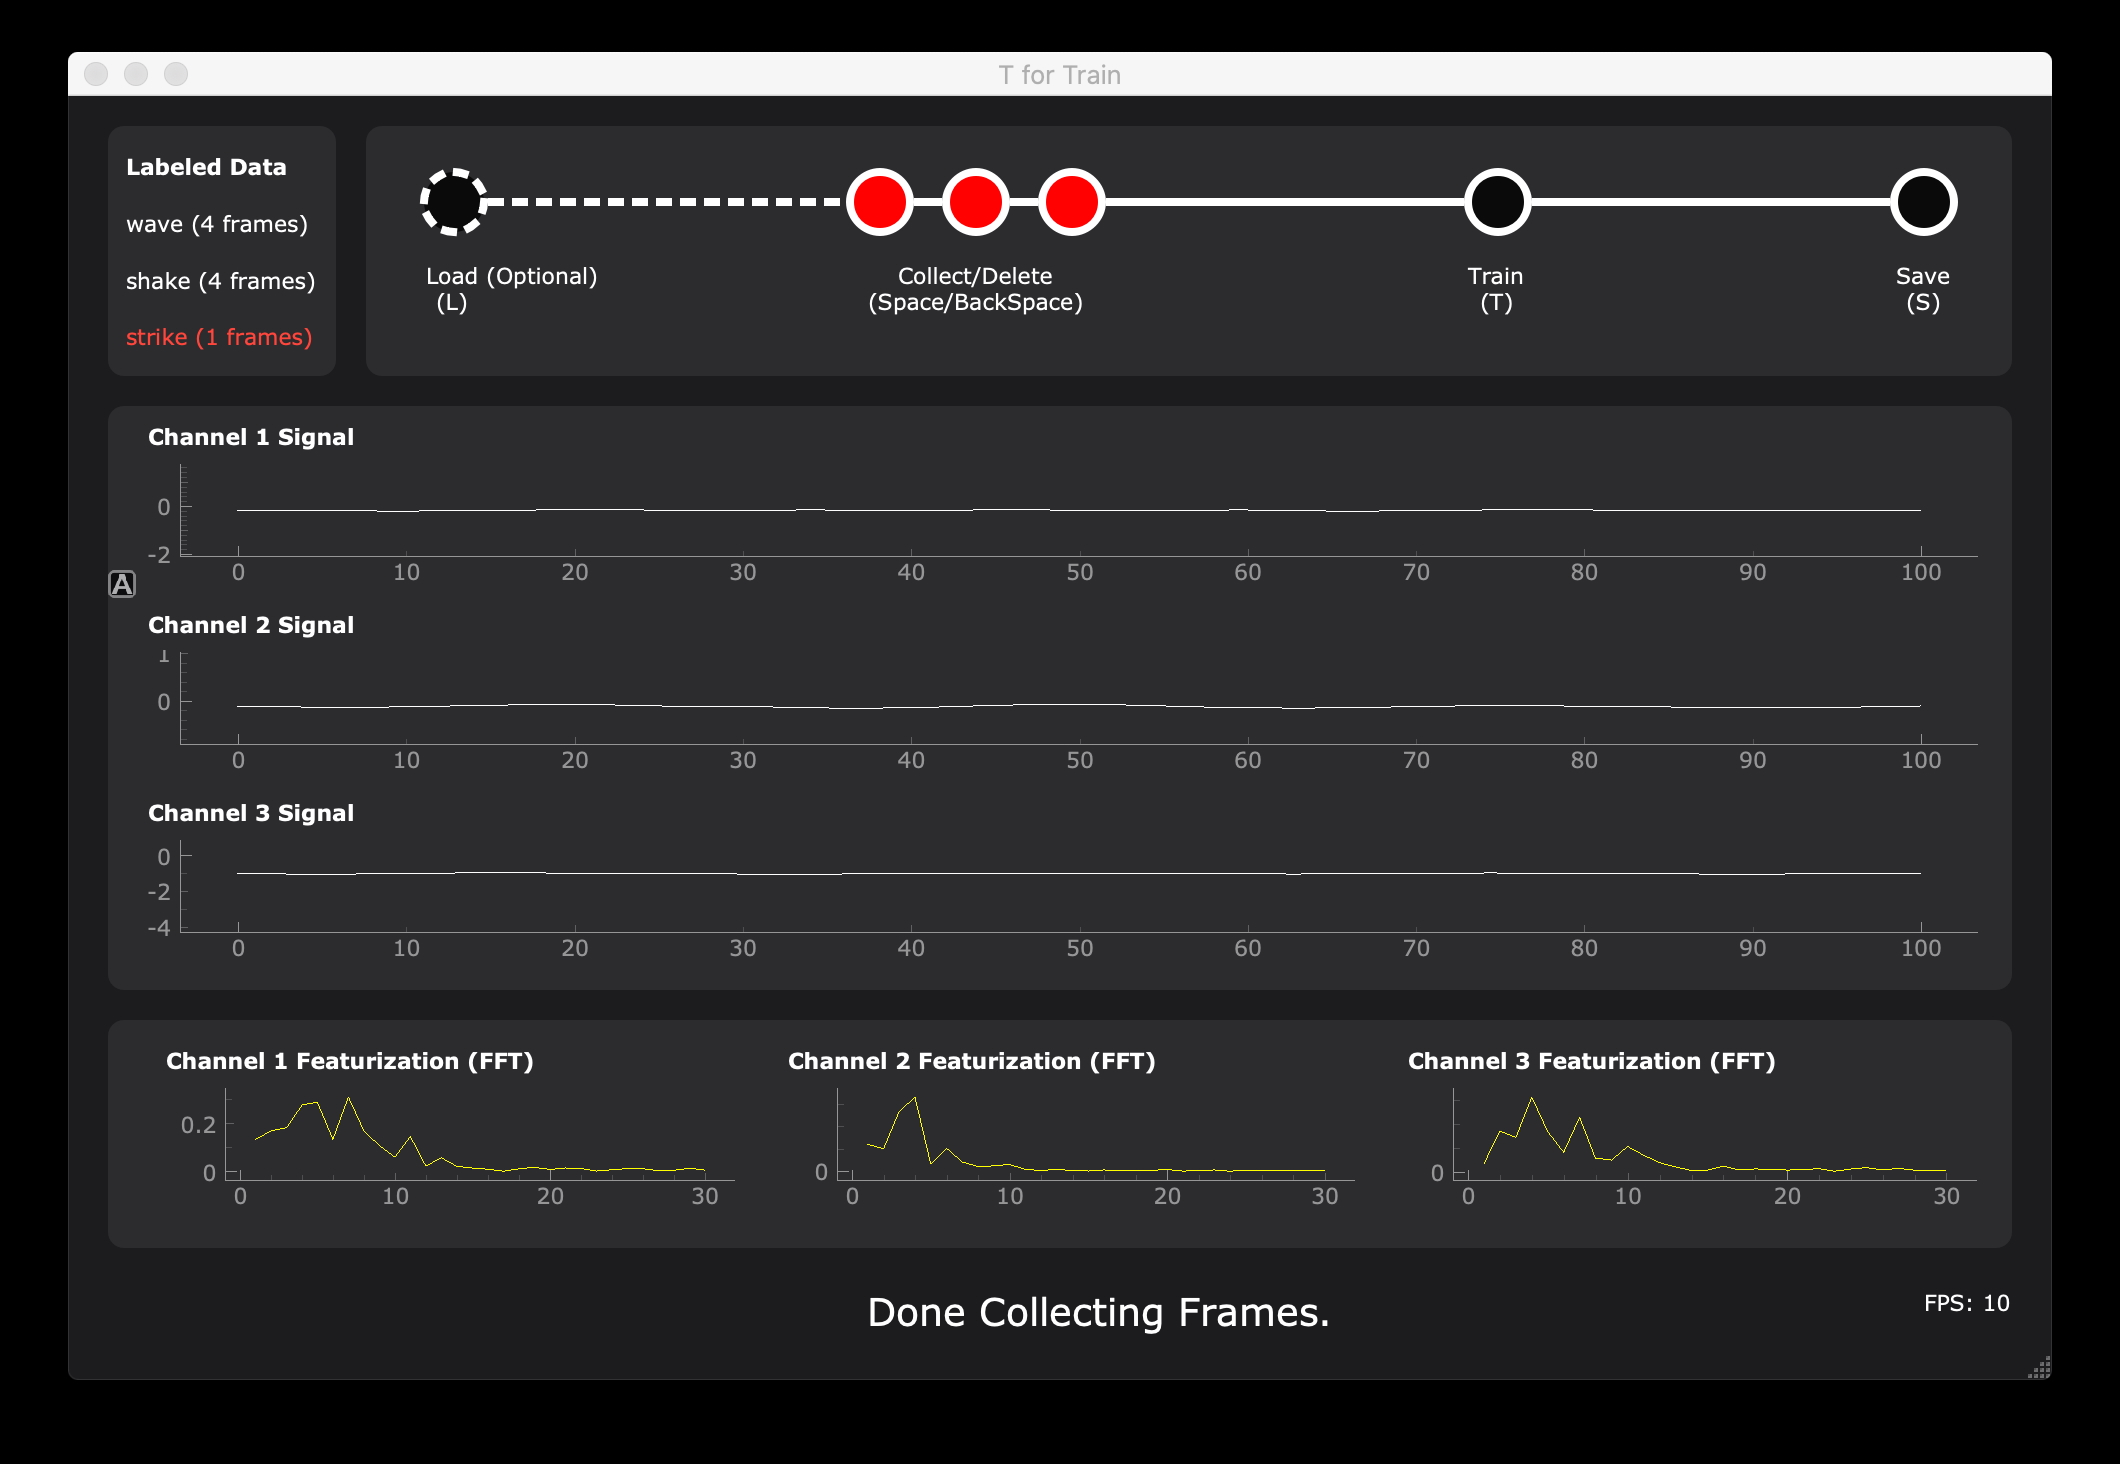The width and height of the screenshot is (2120, 1464).
Task: Click the 'Channel 3 Featurization (FFT)' title
Action: 1592,1061
